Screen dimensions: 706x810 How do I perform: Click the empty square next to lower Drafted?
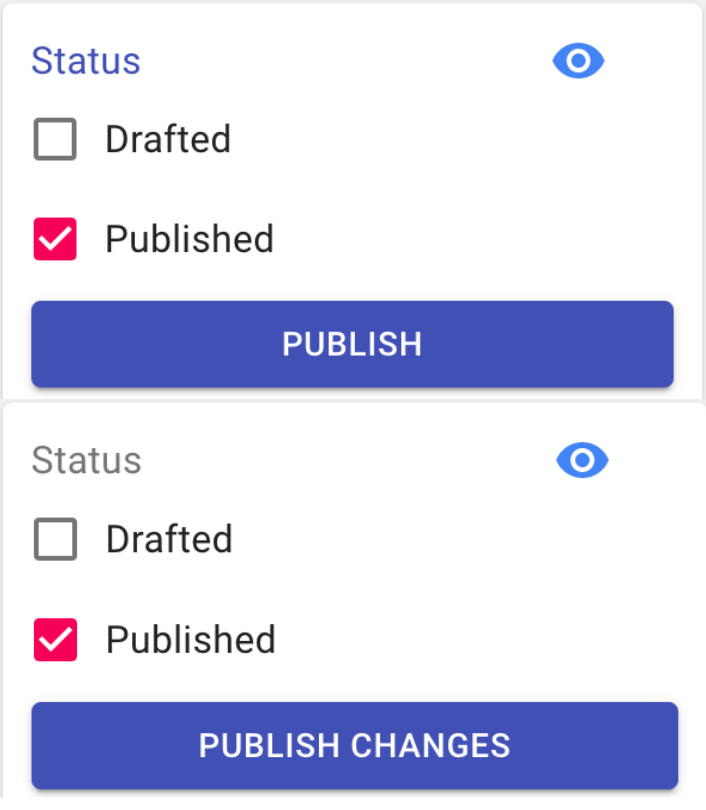click(55, 540)
